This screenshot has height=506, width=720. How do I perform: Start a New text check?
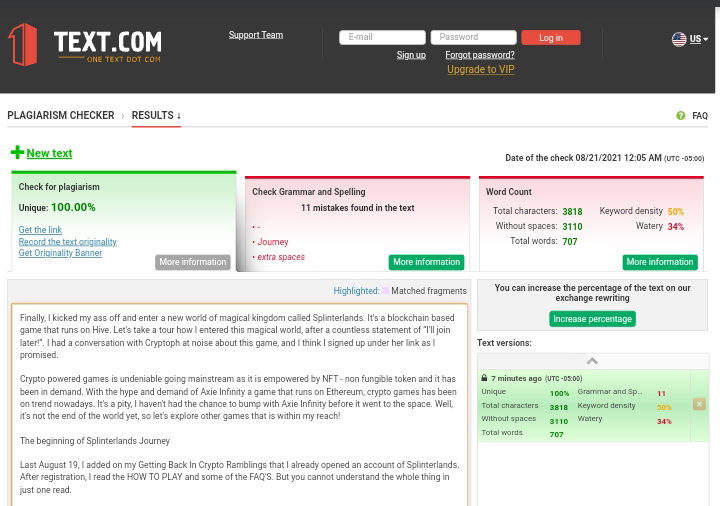click(x=49, y=153)
